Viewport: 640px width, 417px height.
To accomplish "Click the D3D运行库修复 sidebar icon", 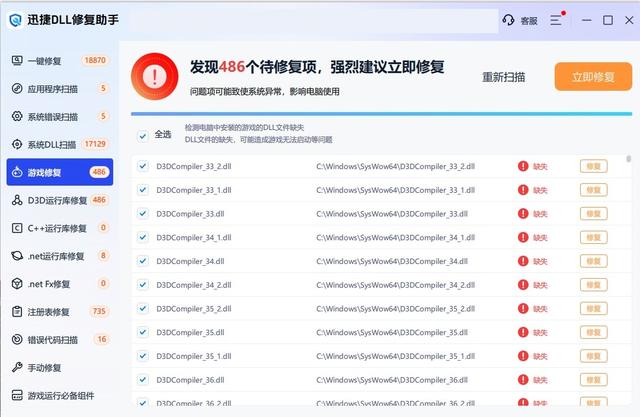I will 17,200.
